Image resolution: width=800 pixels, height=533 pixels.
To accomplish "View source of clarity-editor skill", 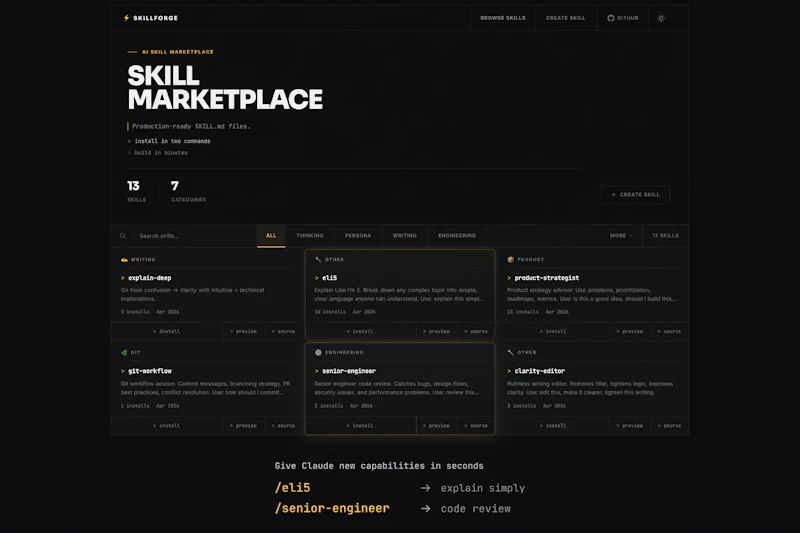I will click(x=669, y=425).
